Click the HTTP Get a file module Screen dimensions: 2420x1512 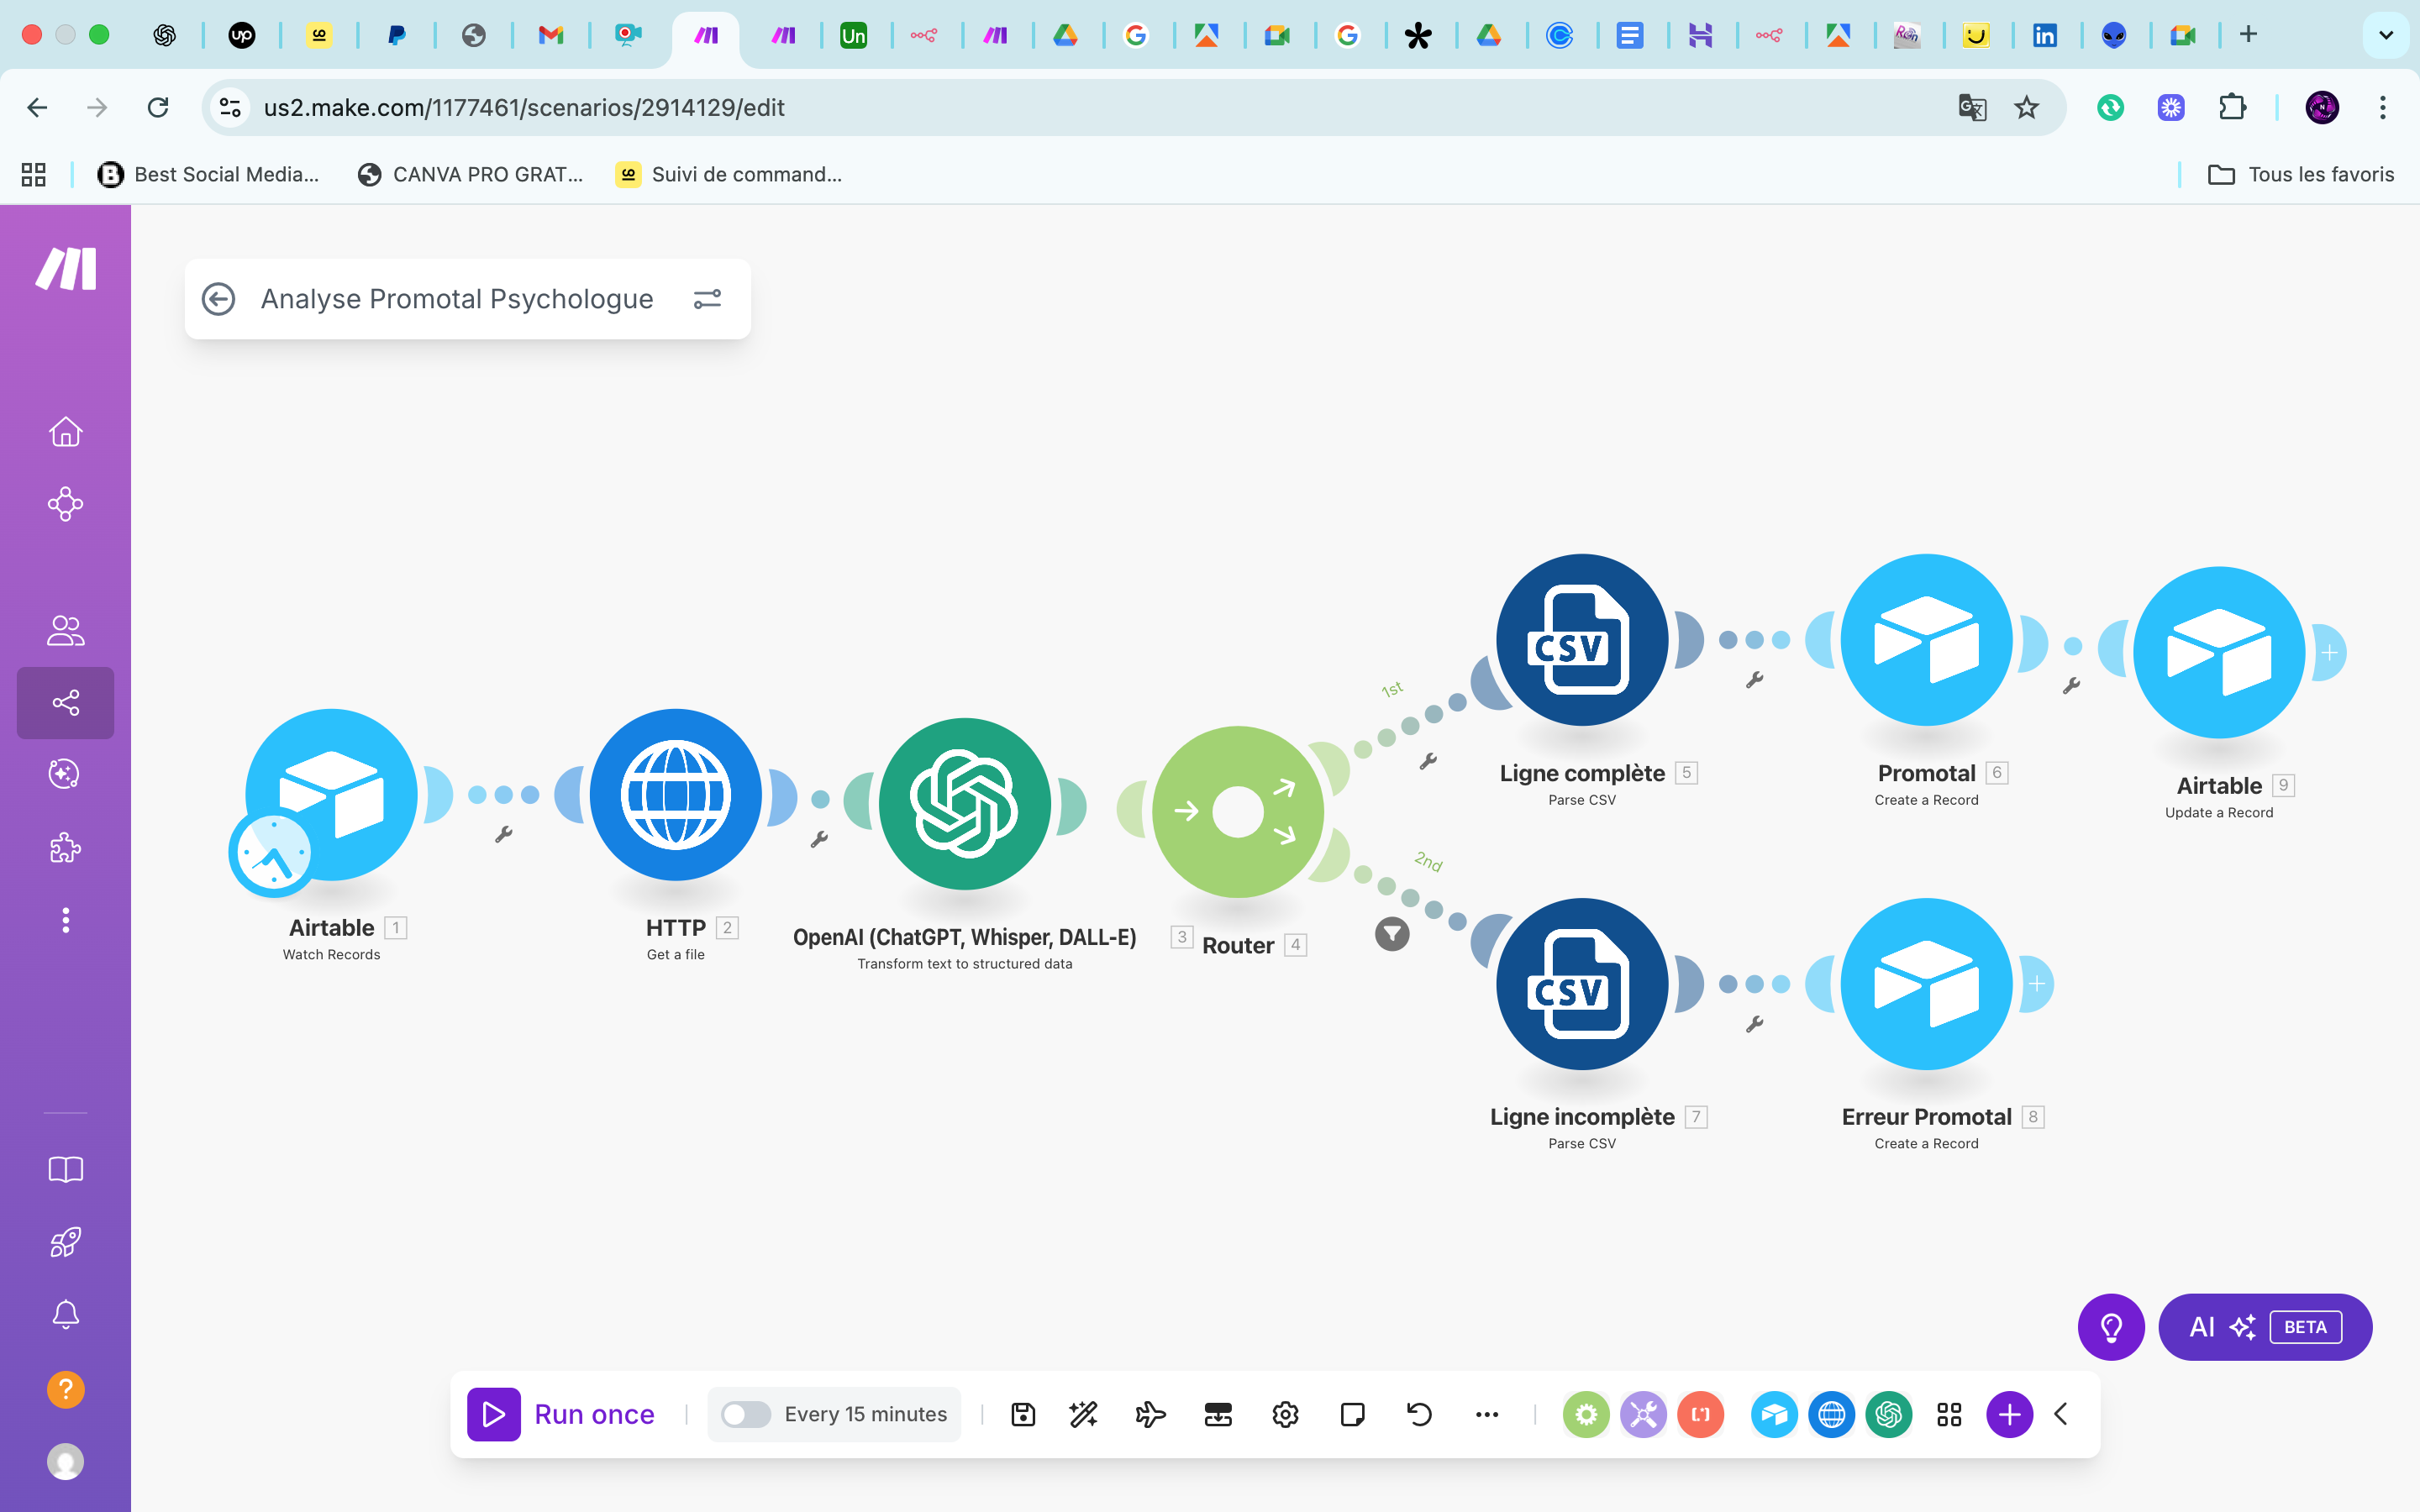(675, 795)
